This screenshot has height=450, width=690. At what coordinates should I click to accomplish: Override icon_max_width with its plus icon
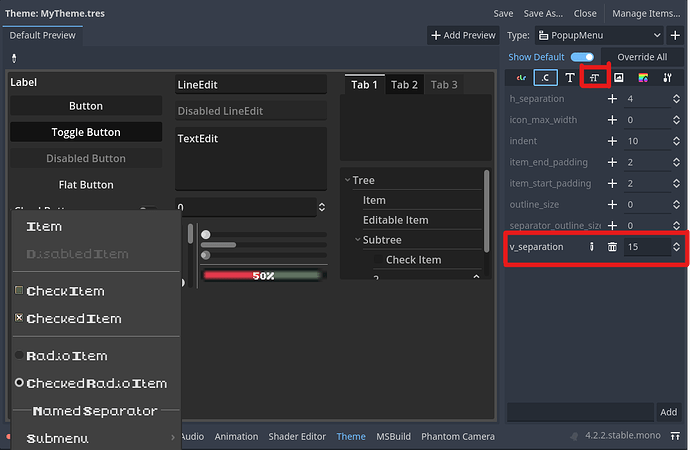612,120
